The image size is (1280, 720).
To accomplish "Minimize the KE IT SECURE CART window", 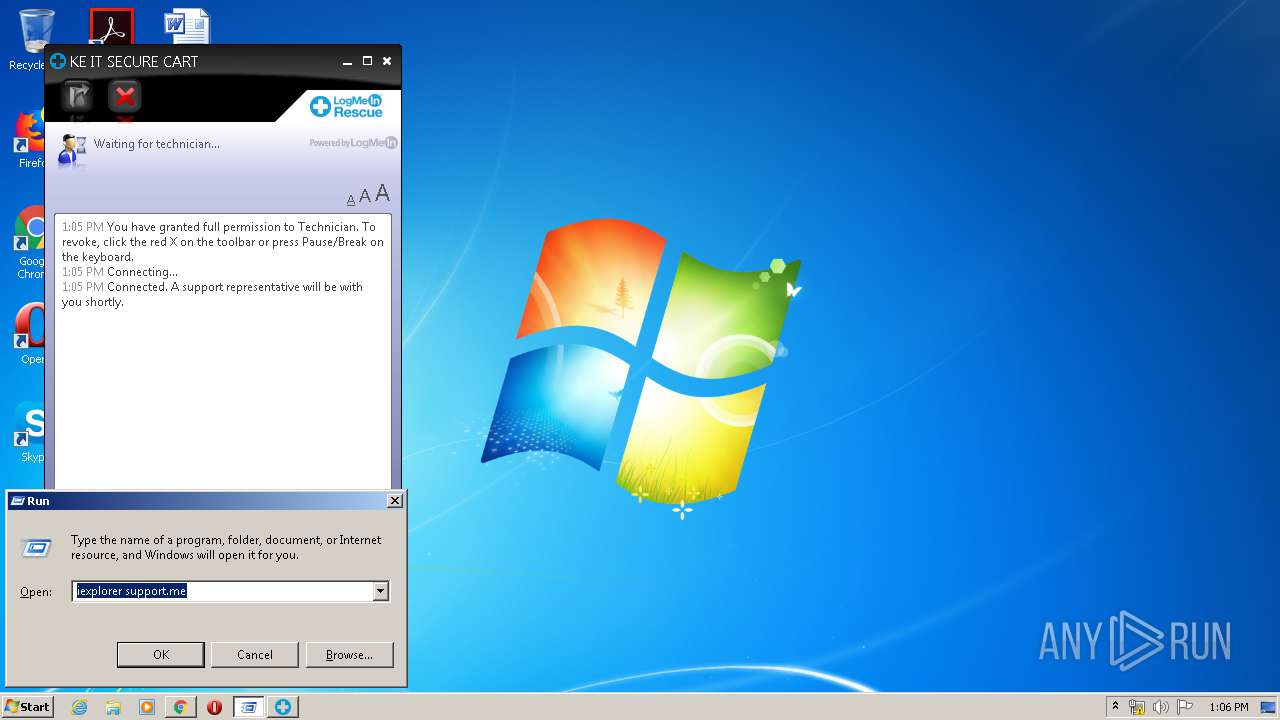I will point(347,62).
